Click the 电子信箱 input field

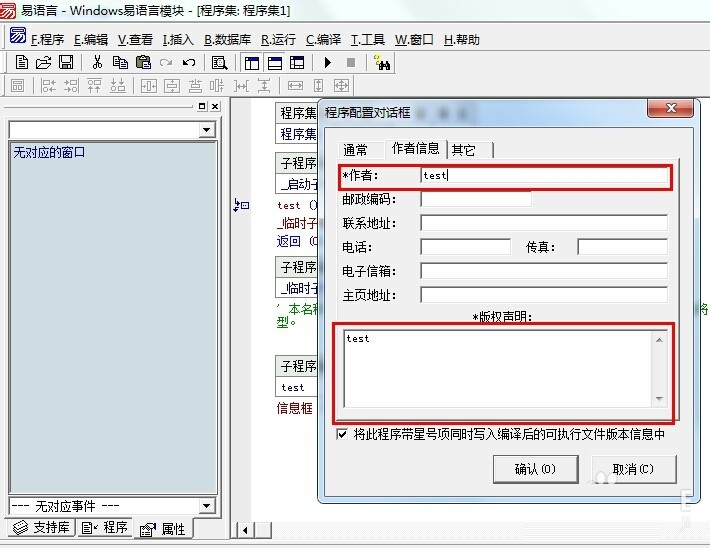tap(543, 271)
